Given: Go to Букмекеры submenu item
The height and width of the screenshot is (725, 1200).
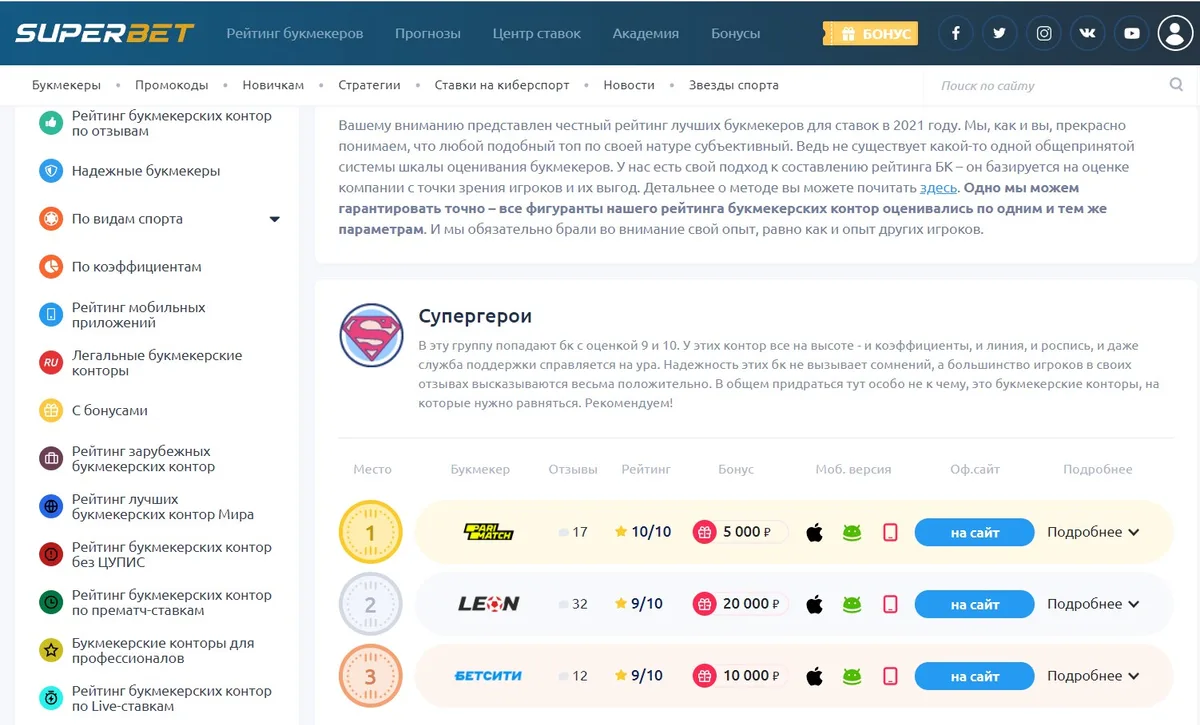Looking at the screenshot, I should pos(66,85).
